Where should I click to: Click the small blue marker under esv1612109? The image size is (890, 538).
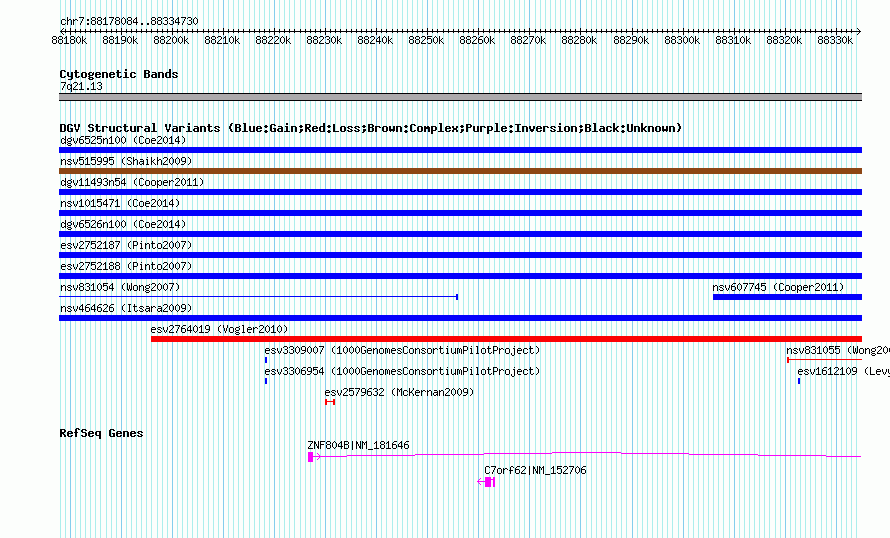(x=799, y=381)
